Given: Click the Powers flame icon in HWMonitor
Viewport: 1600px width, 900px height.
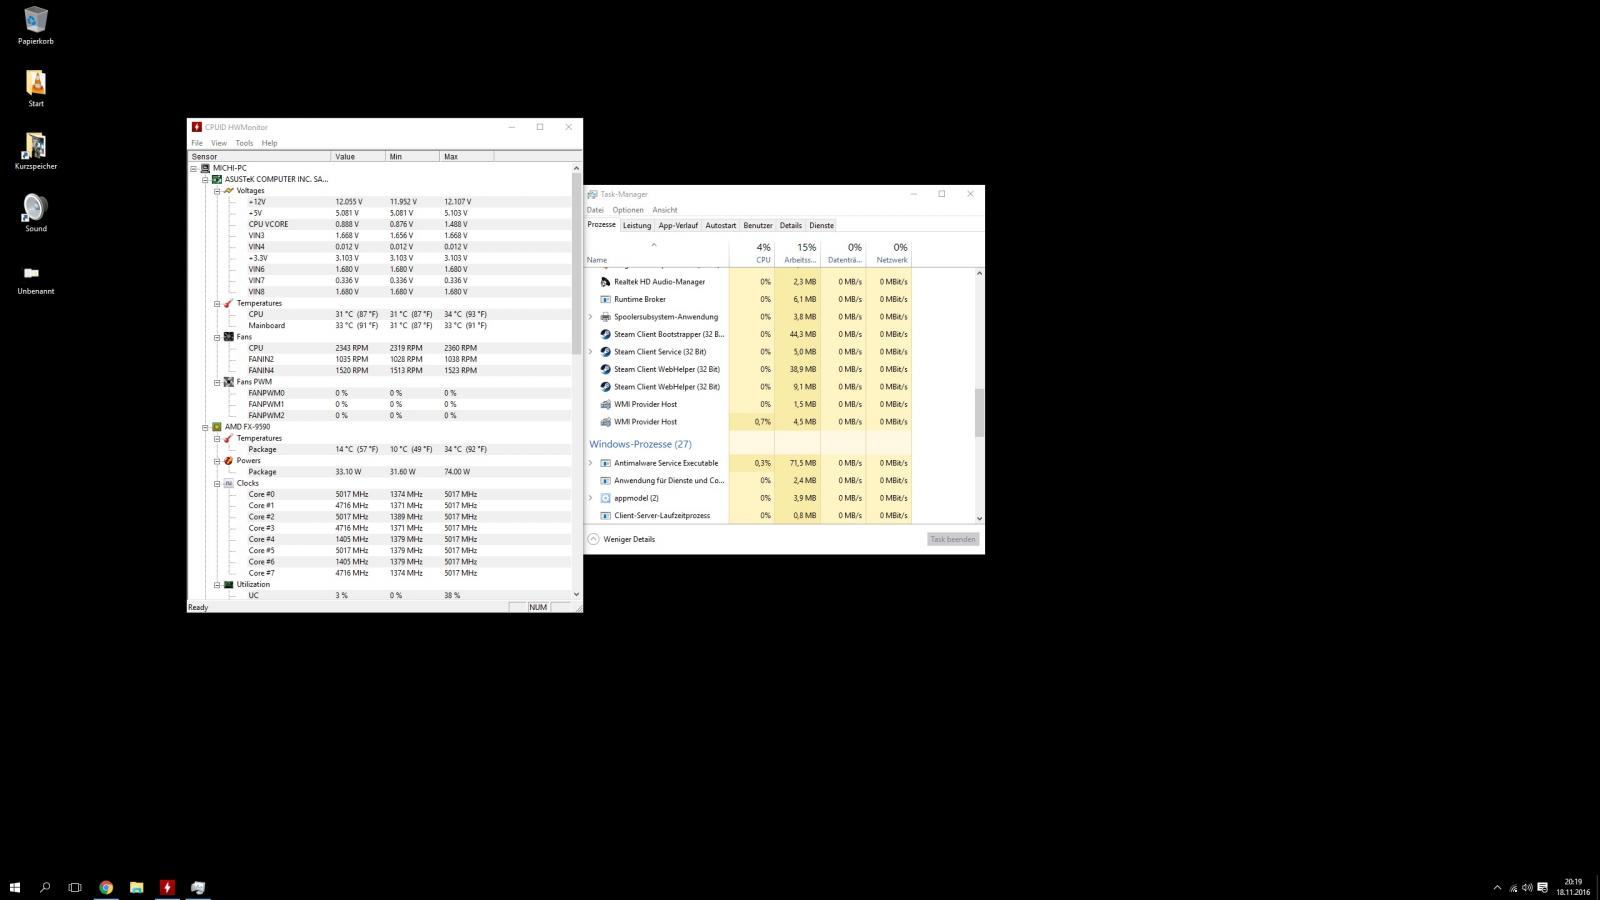Looking at the screenshot, I should pos(229,460).
